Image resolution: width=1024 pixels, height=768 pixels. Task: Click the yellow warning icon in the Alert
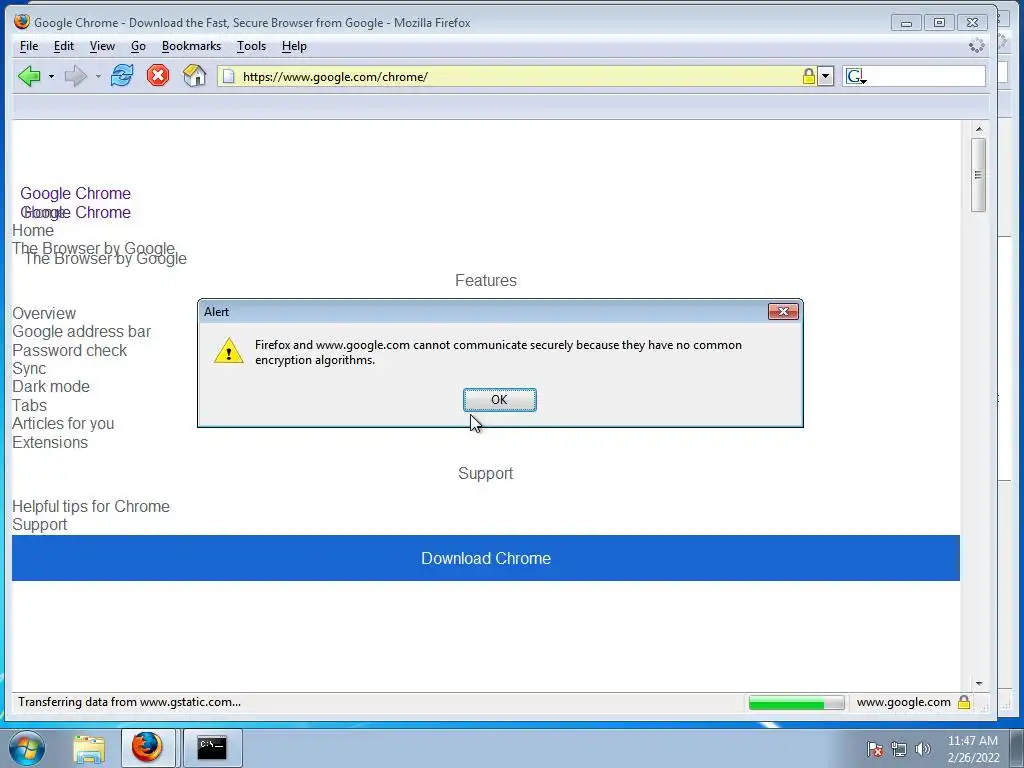pos(229,351)
